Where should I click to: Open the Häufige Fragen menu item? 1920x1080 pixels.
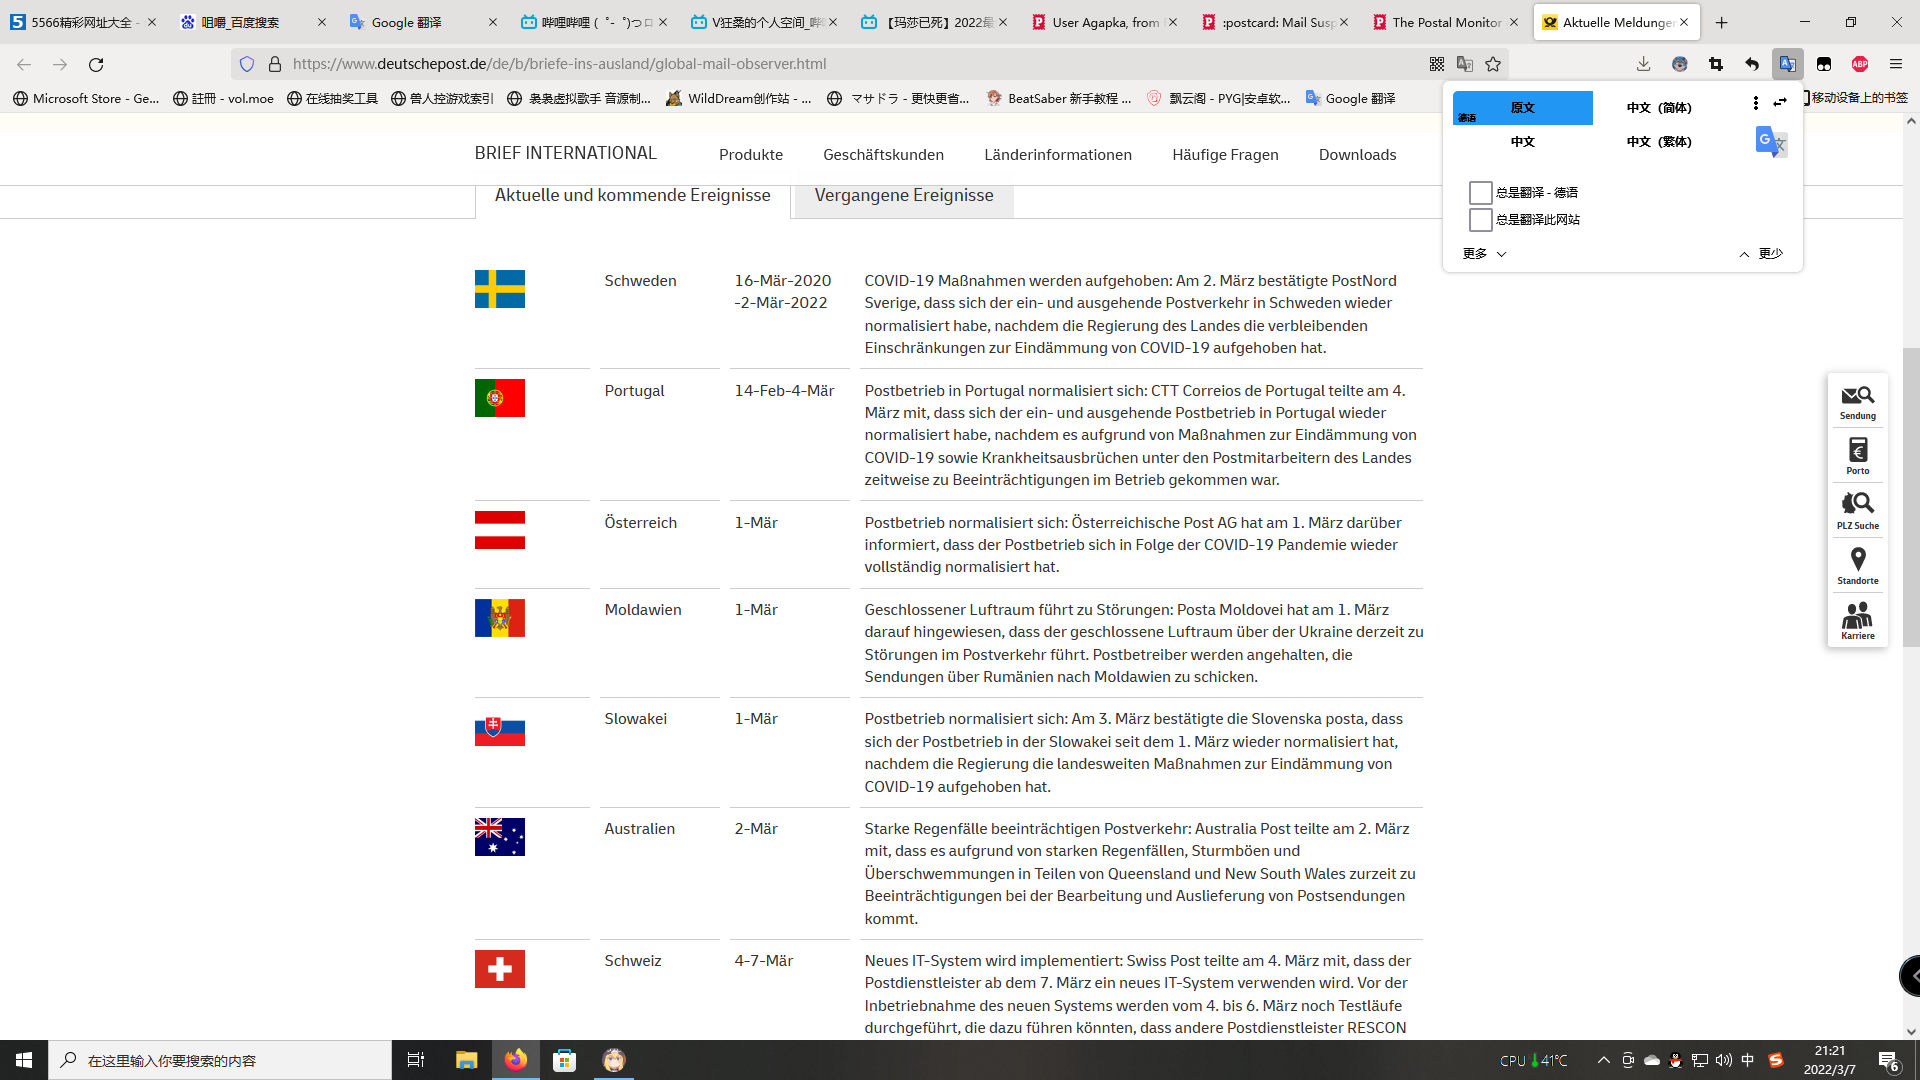(1225, 155)
